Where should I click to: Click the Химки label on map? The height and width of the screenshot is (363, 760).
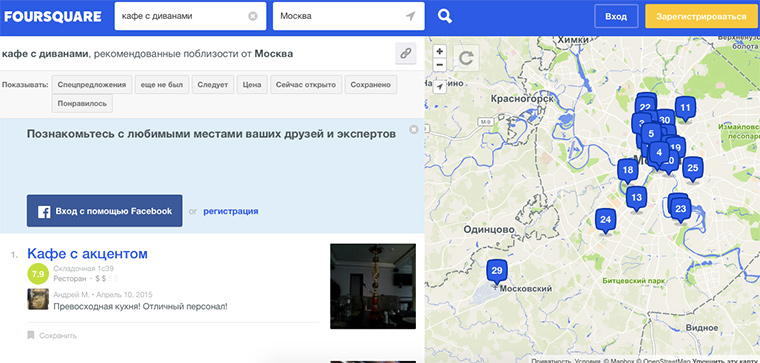point(573,40)
